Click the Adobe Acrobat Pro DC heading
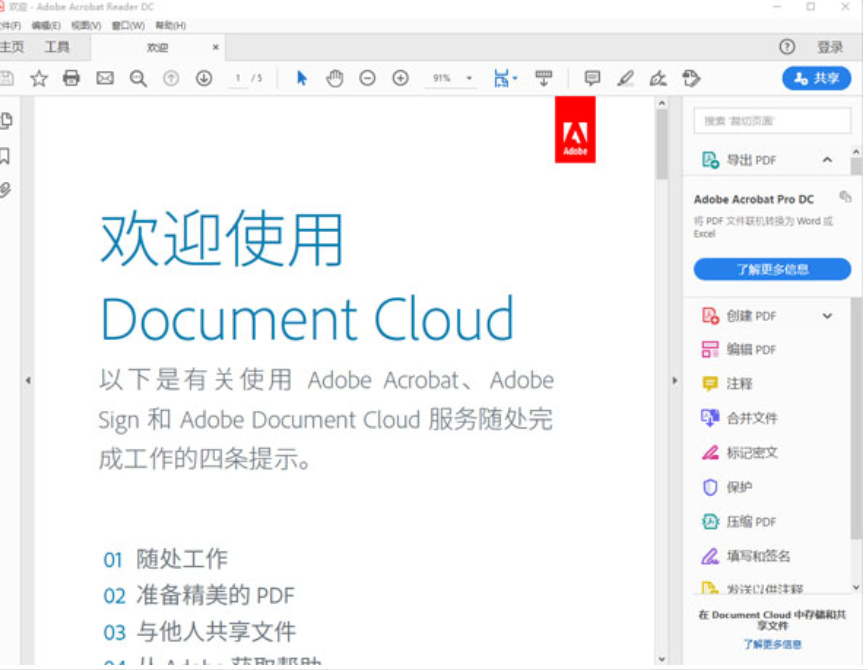Viewport: 868px width, 670px height. (753, 199)
